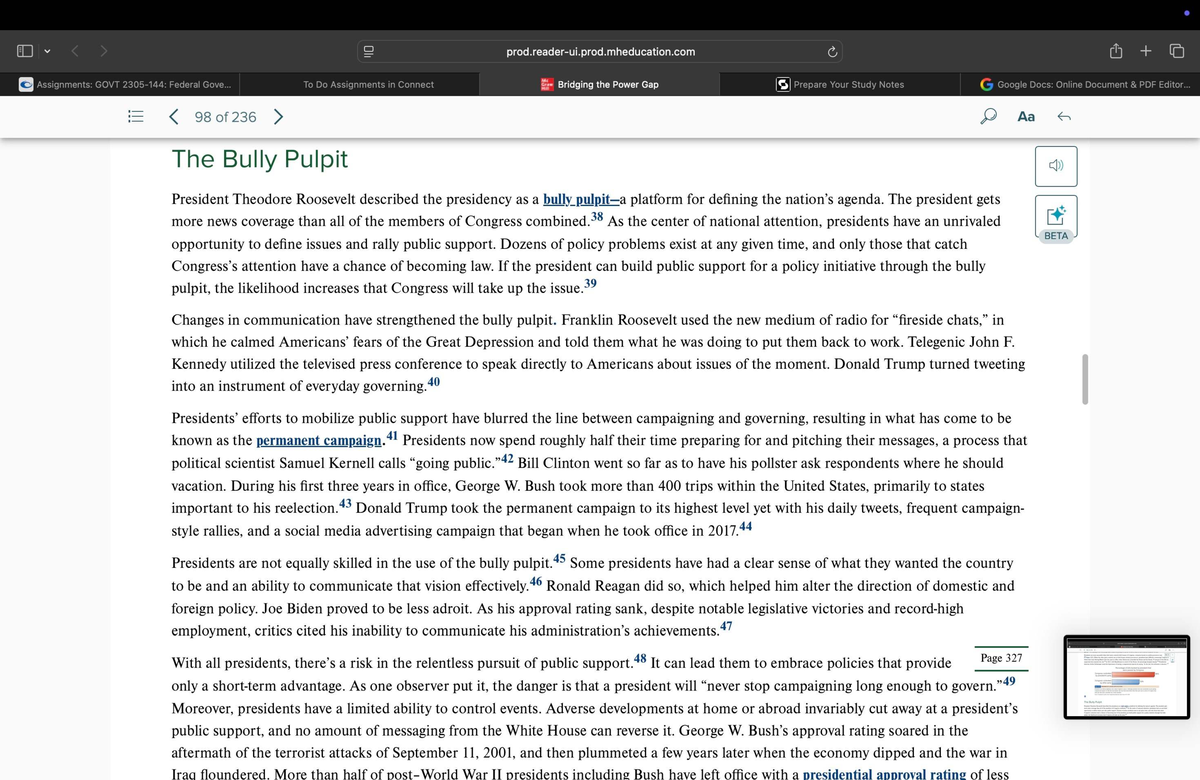Open the table of contents list
The image size is (1200, 780).
[x=137, y=117]
